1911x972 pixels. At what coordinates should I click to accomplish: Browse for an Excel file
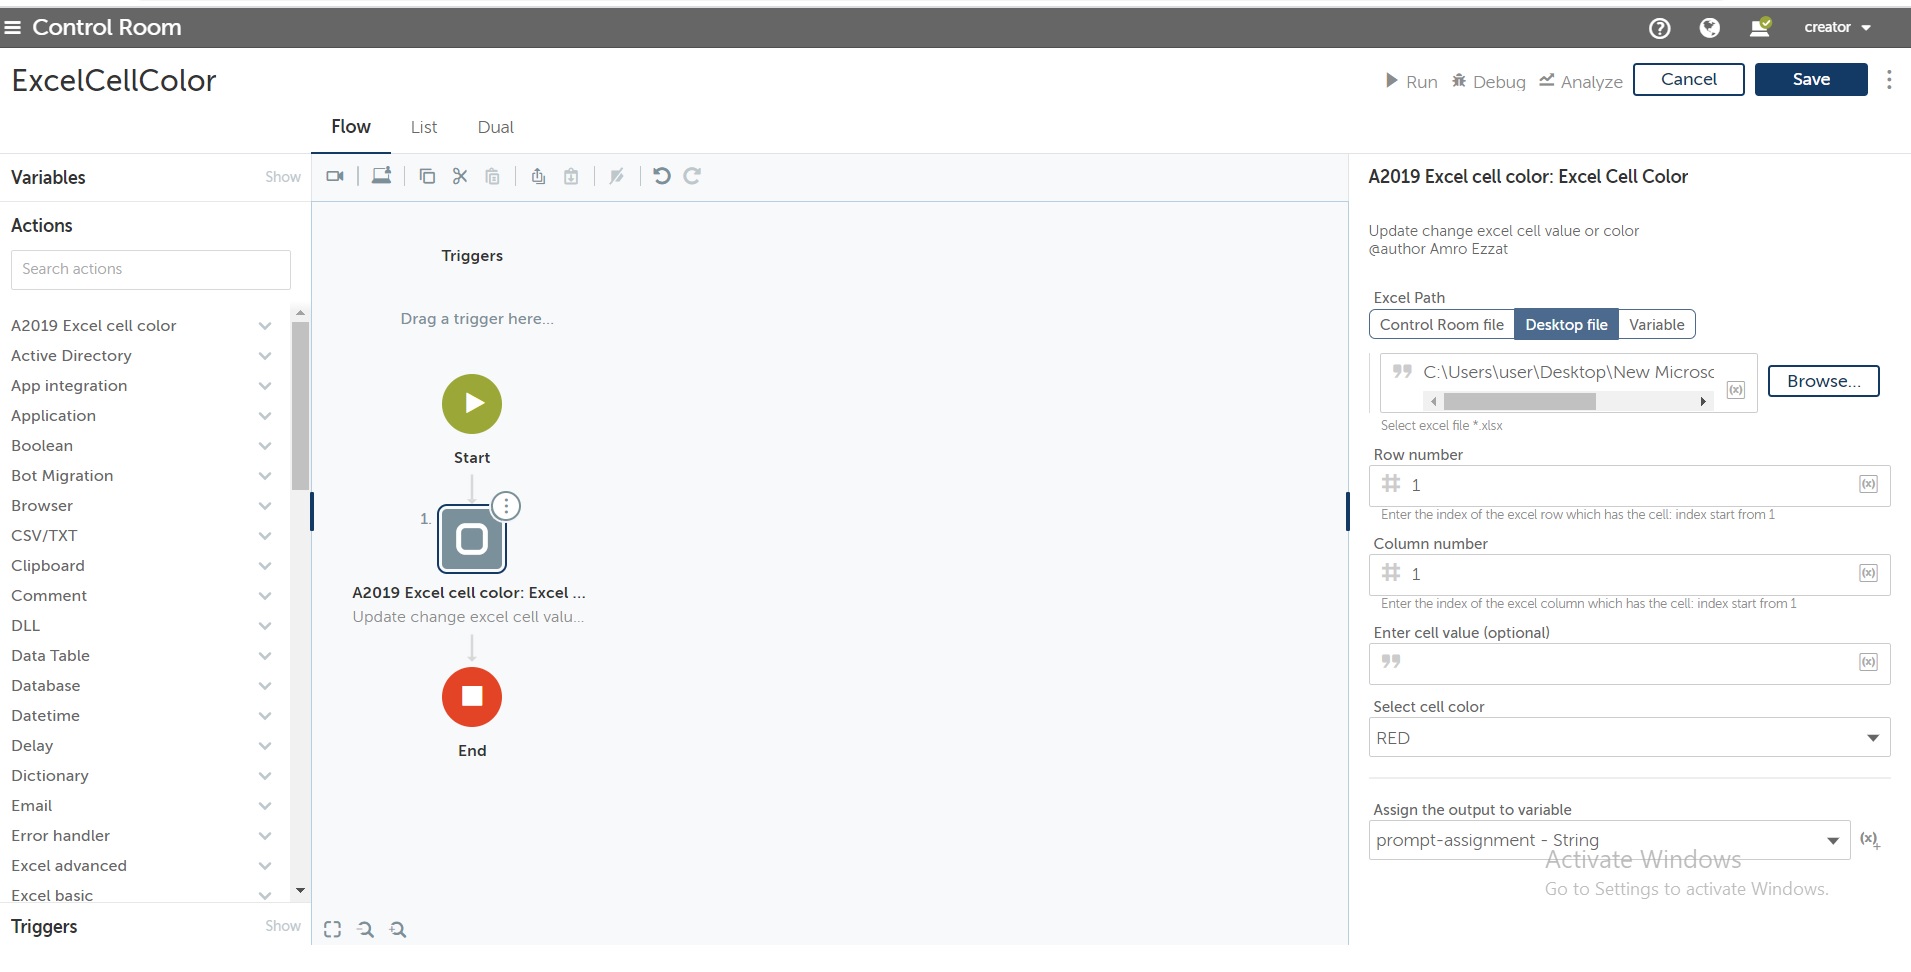[1824, 381]
